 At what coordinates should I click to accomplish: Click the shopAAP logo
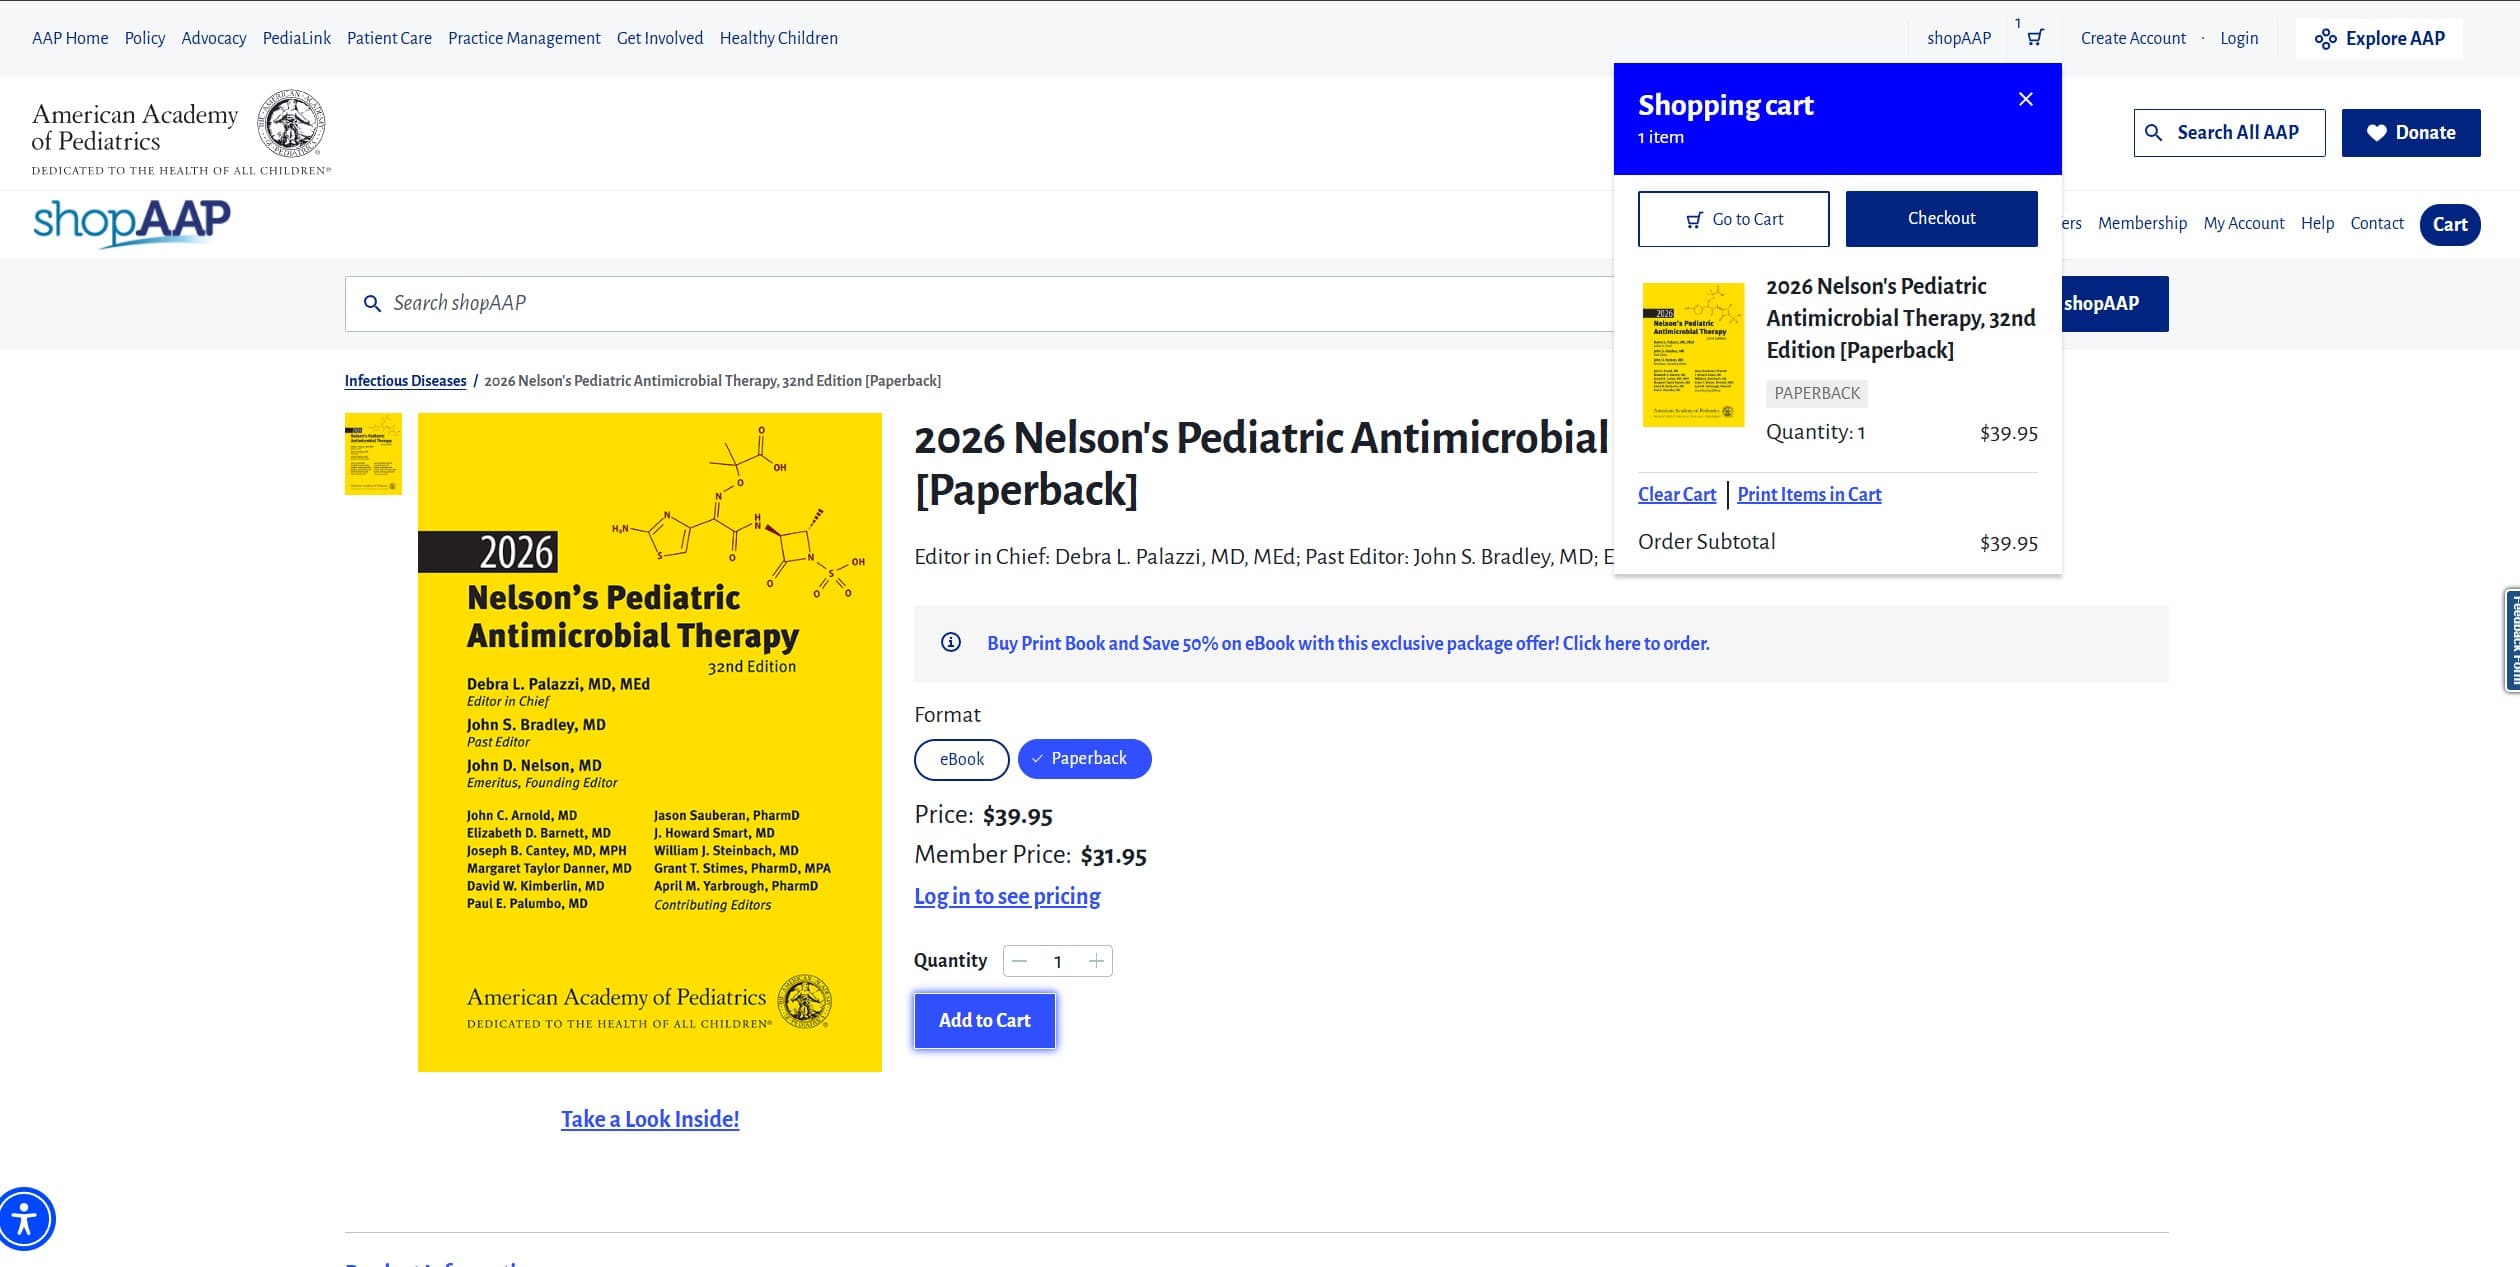(x=132, y=222)
